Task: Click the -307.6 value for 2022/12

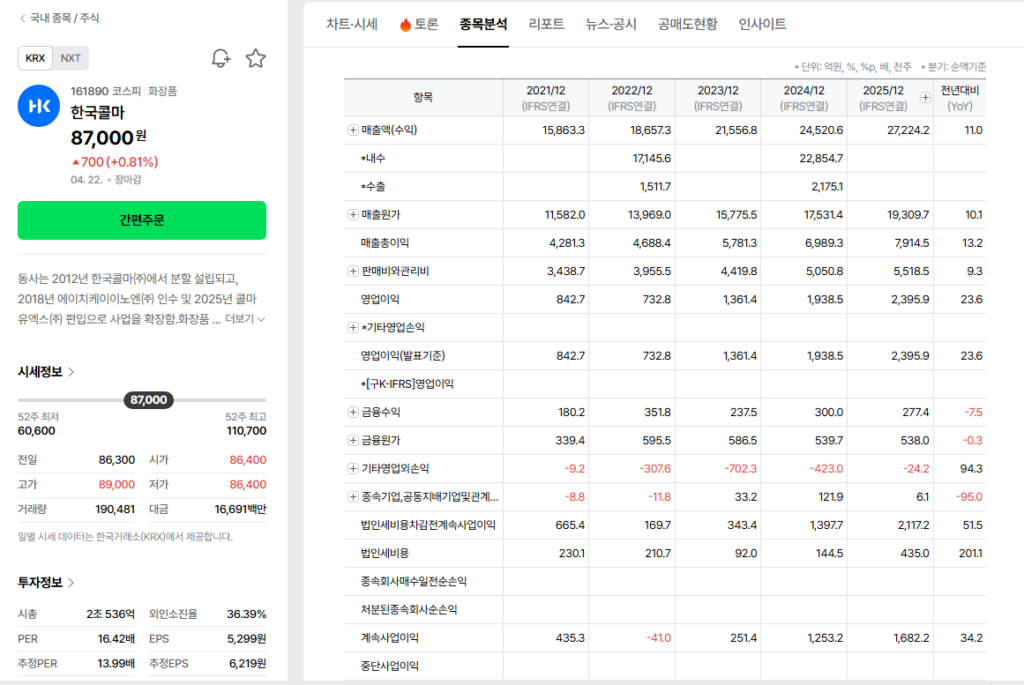Action: click(x=654, y=469)
